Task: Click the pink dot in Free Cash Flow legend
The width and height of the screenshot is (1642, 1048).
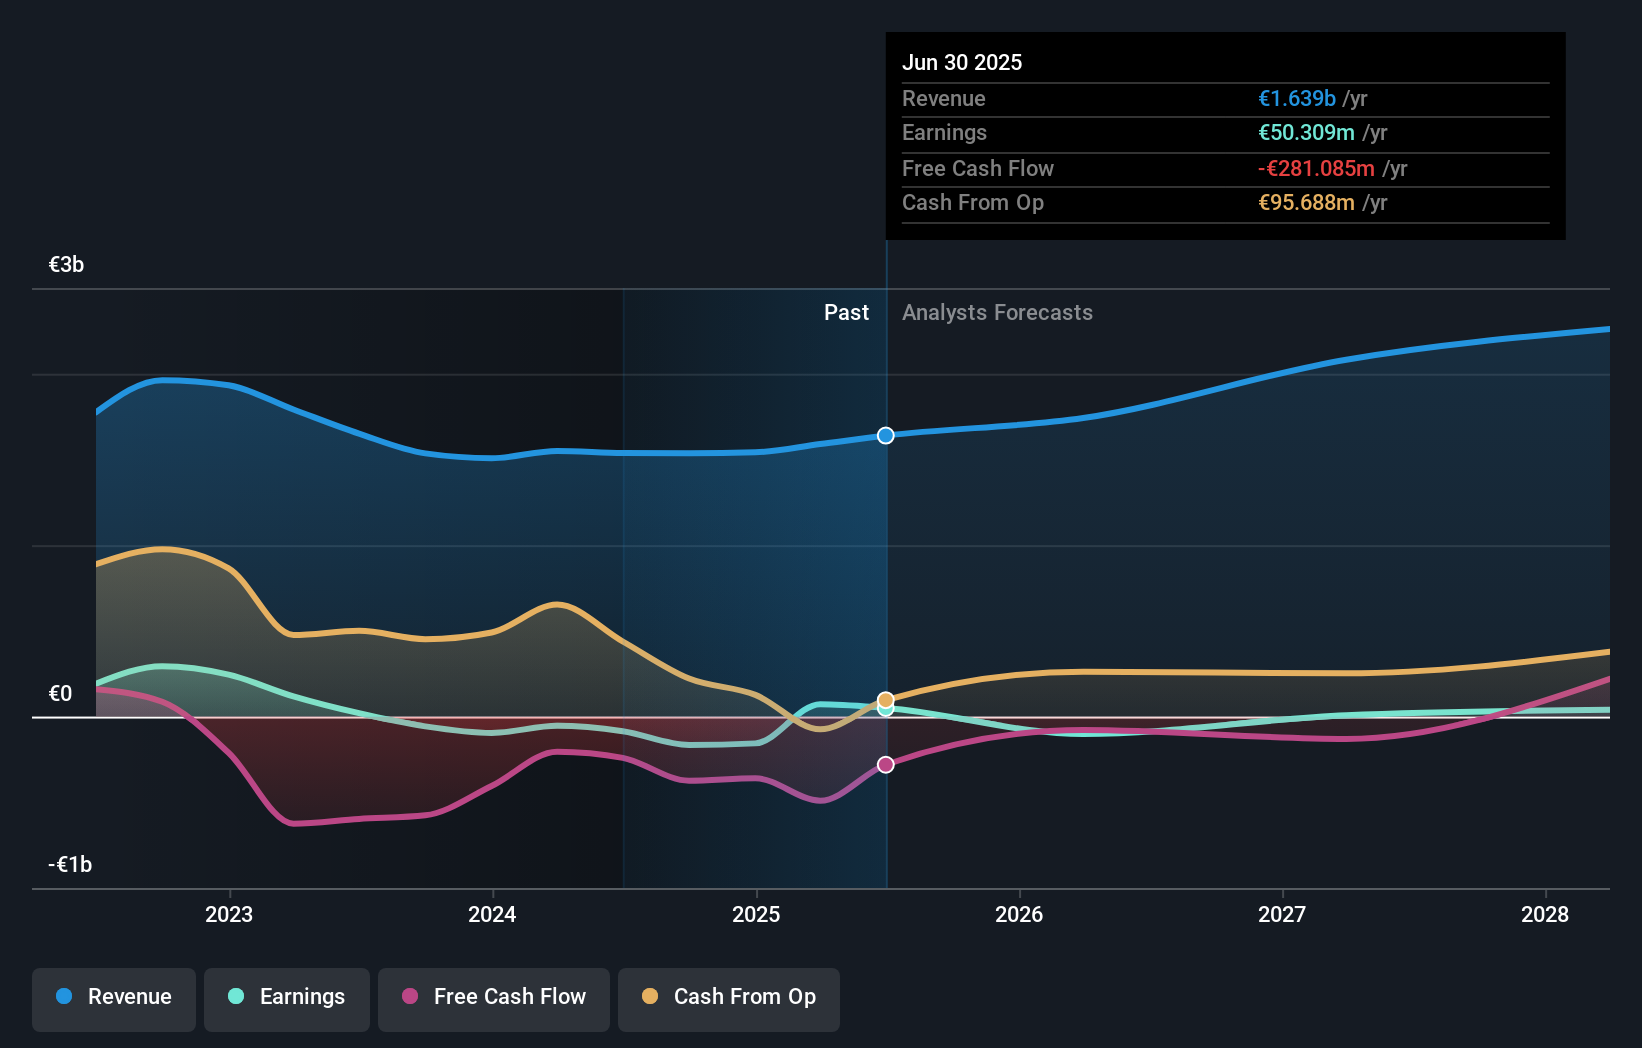Action: 409,997
